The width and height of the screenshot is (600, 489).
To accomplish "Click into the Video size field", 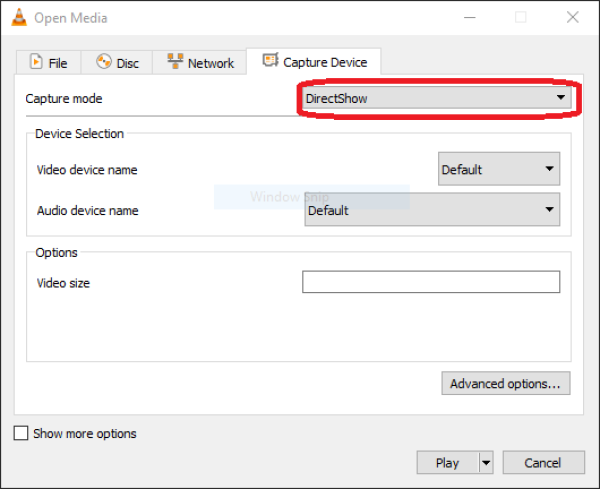I will pyautogui.click(x=430, y=283).
